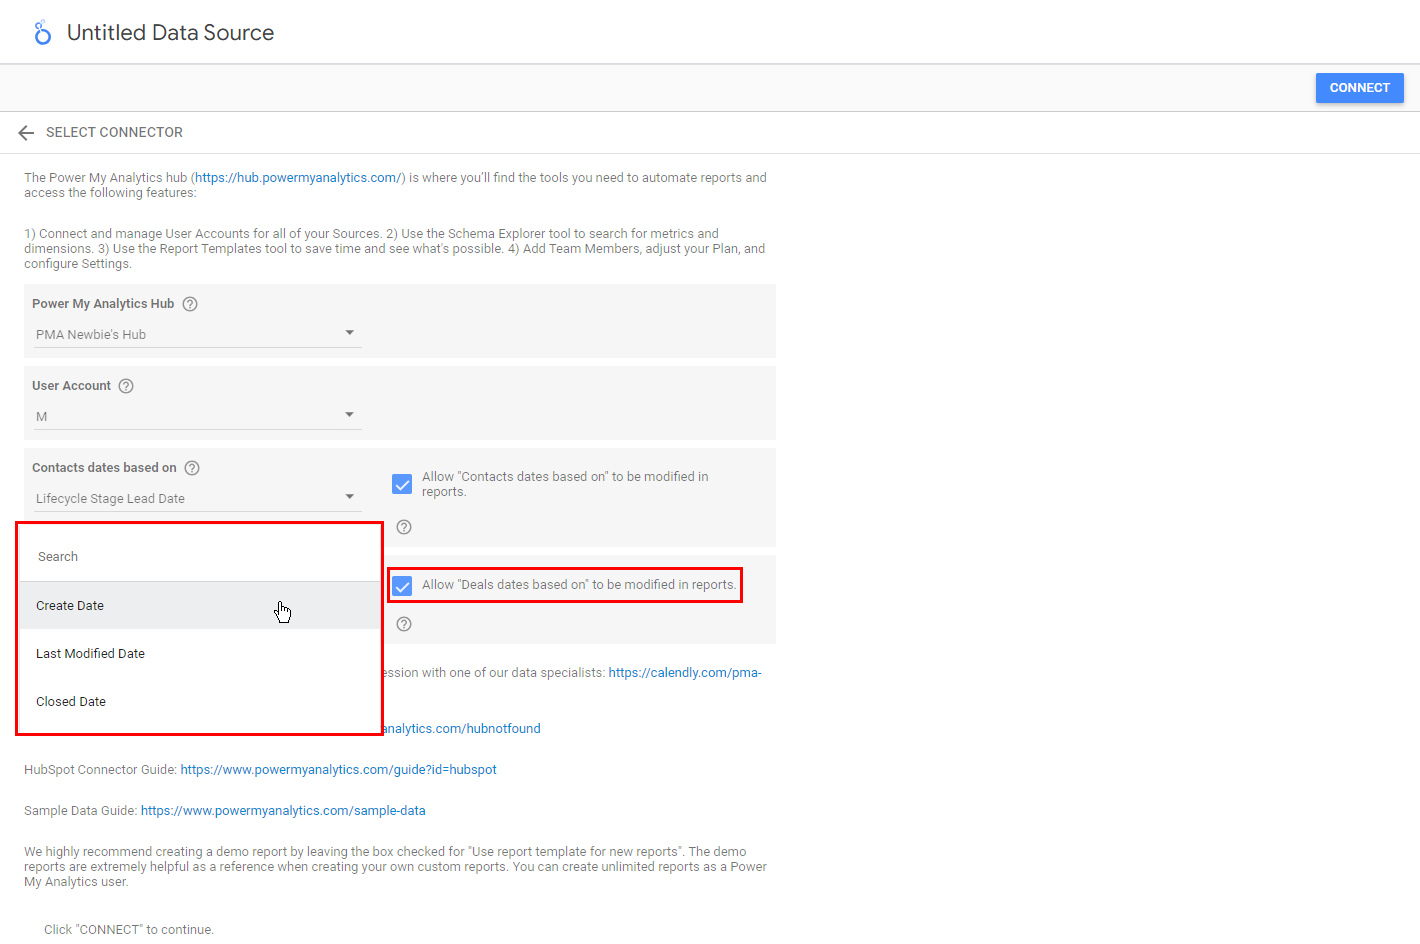The width and height of the screenshot is (1420, 944).
Task: Open help icon next to Contacts dates based on
Action: point(192,468)
